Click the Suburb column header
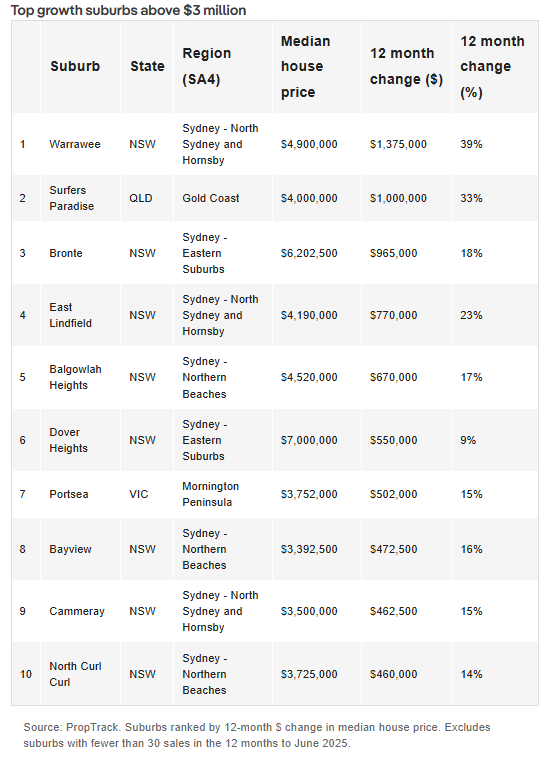This screenshot has width=546, height=760. click(x=75, y=66)
